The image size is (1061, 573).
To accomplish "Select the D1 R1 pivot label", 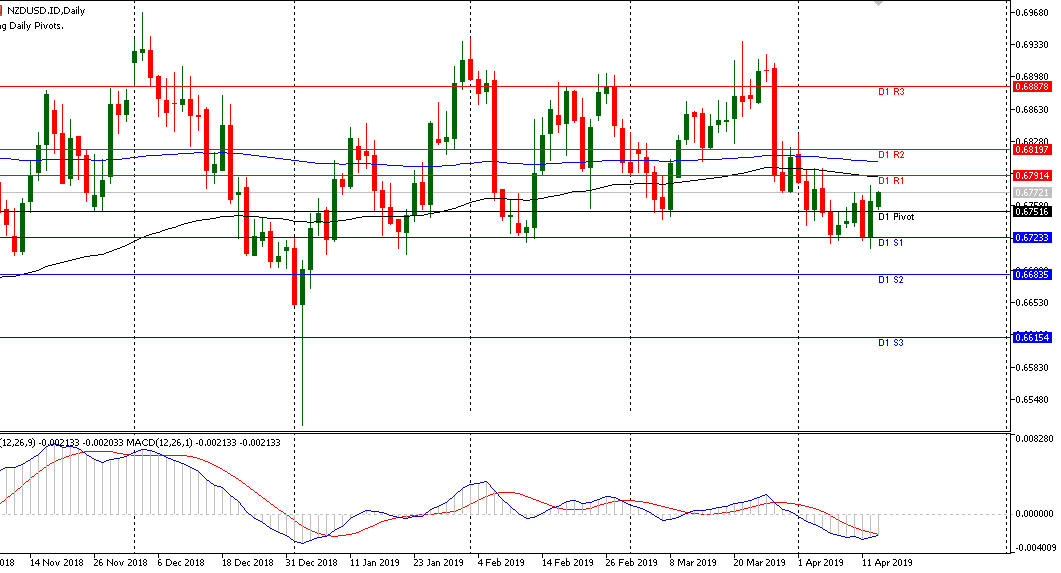I will click(891, 181).
